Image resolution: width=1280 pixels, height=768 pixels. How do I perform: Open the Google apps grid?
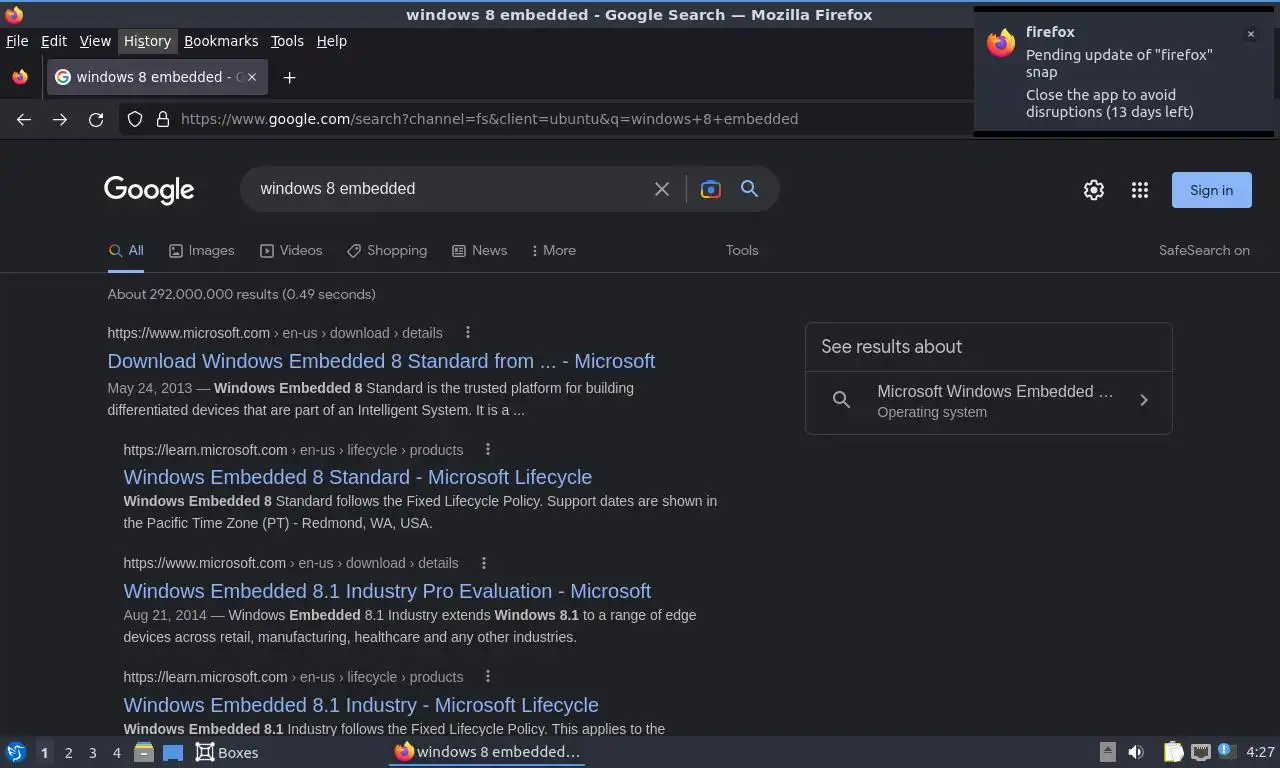coord(1139,190)
